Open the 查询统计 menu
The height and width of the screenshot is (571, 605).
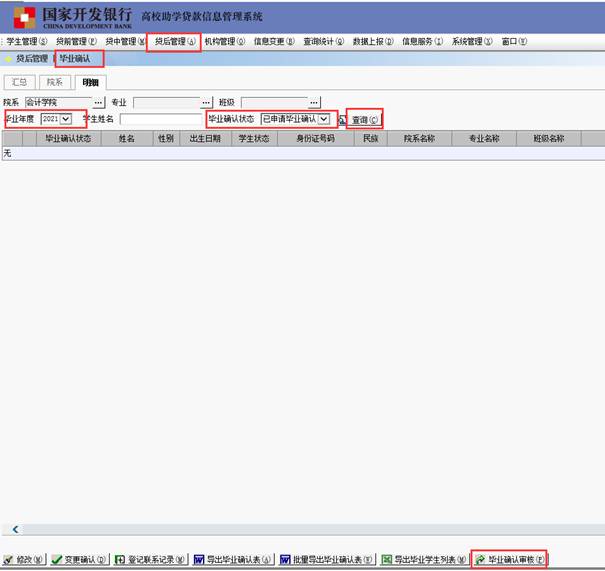point(323,42)
